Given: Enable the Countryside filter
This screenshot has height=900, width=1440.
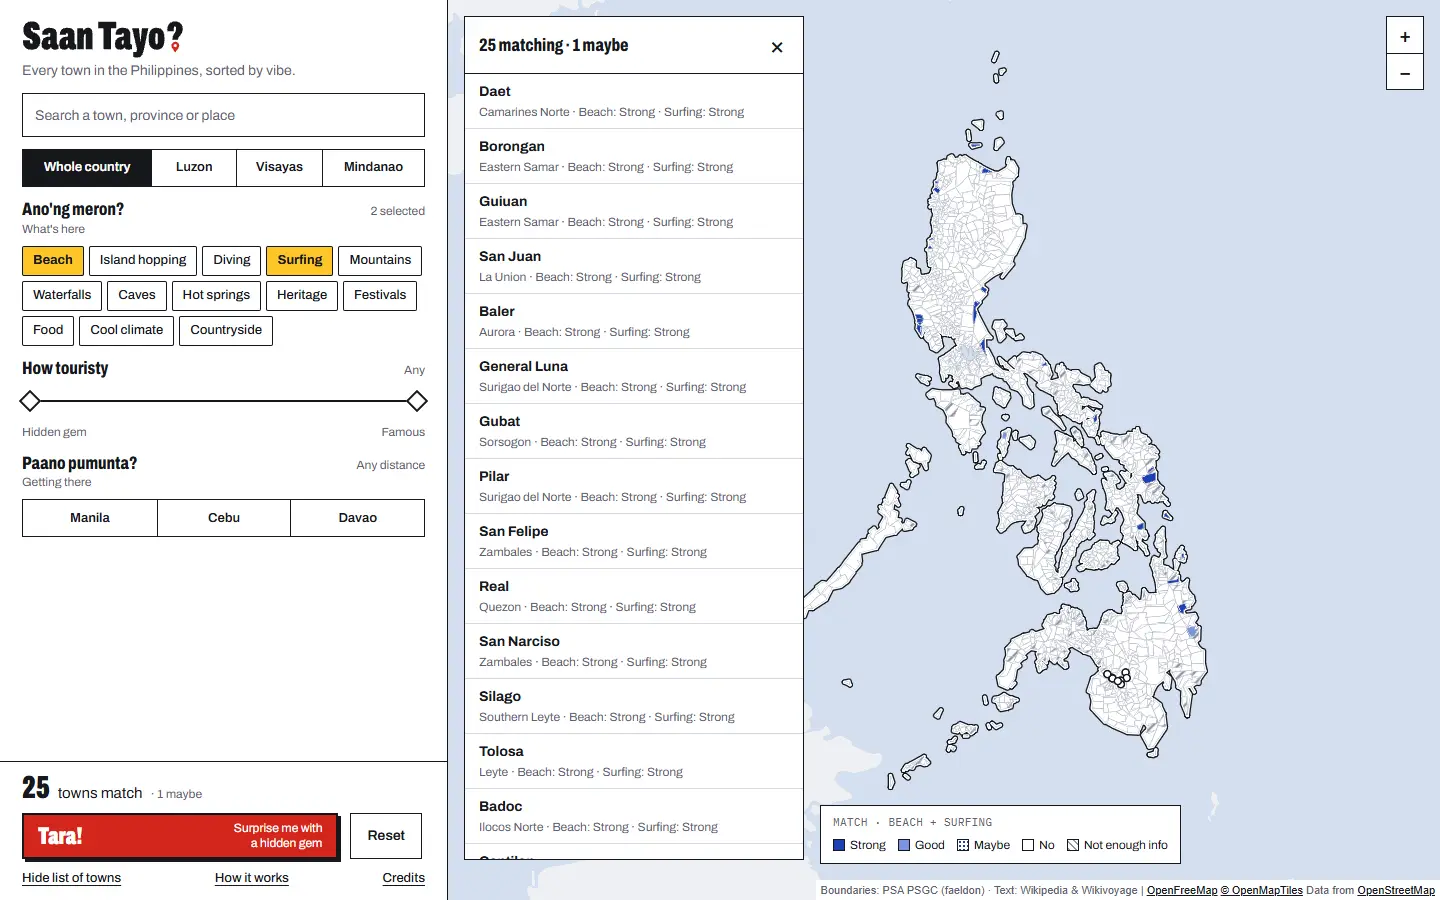Looking at the screenshot, I should point(226,330).
